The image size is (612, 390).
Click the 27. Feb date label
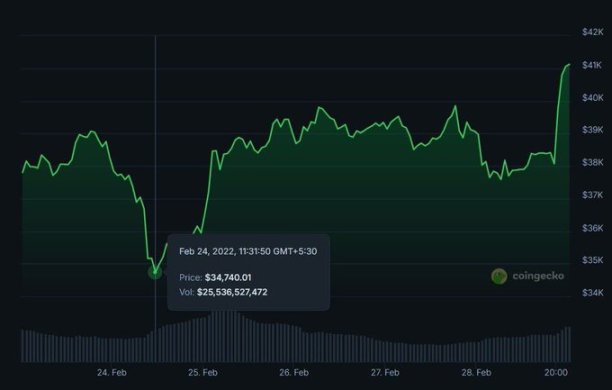pyautogui.click(x=385, y=372)
